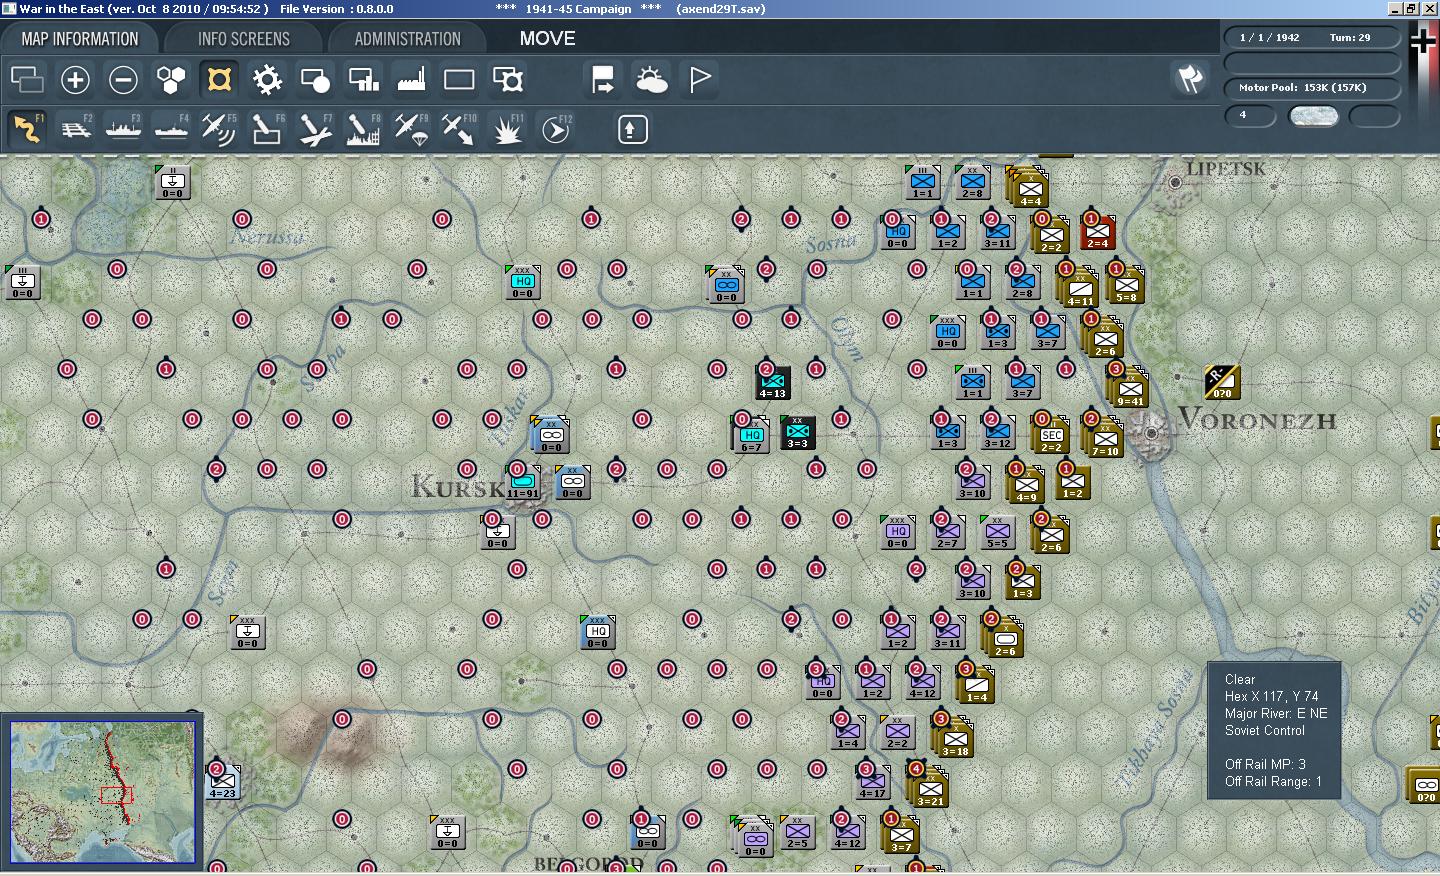Click the rectangle with fort symbol icon
The width and height of the screenshot is (1440, 876).
point(507,79)
